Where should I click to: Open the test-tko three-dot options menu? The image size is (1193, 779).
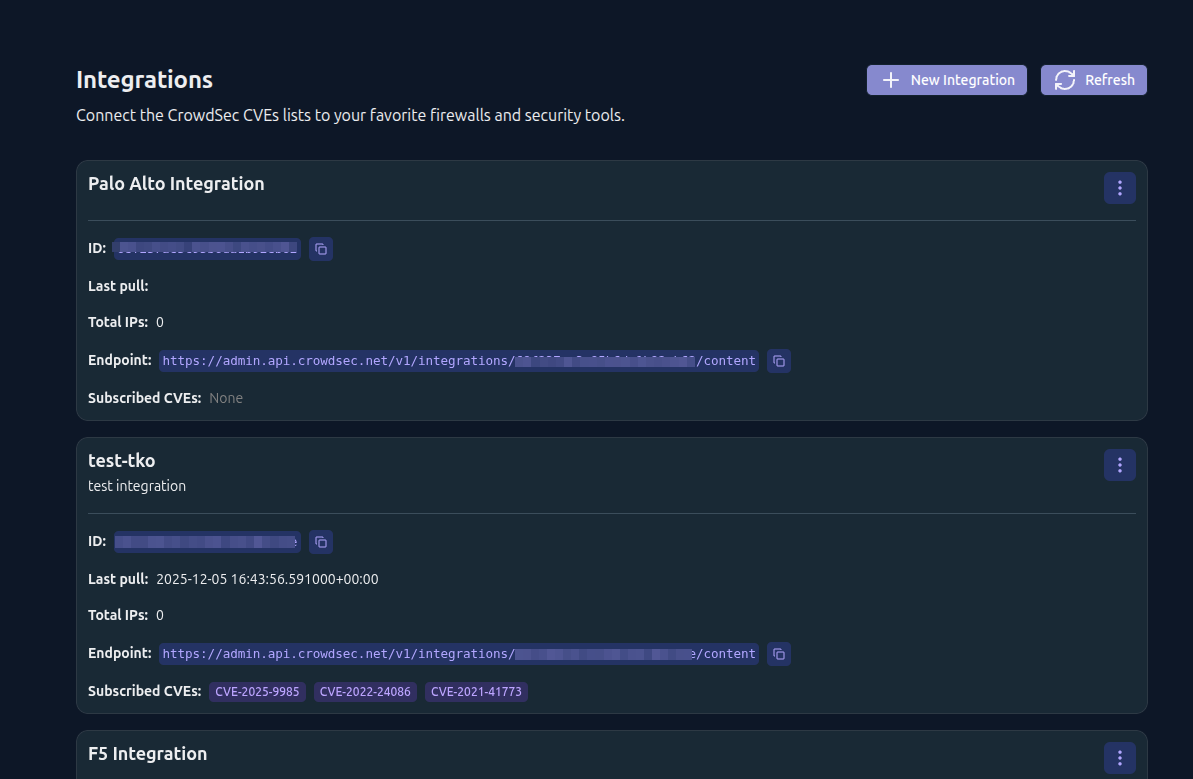point(1119,464)
